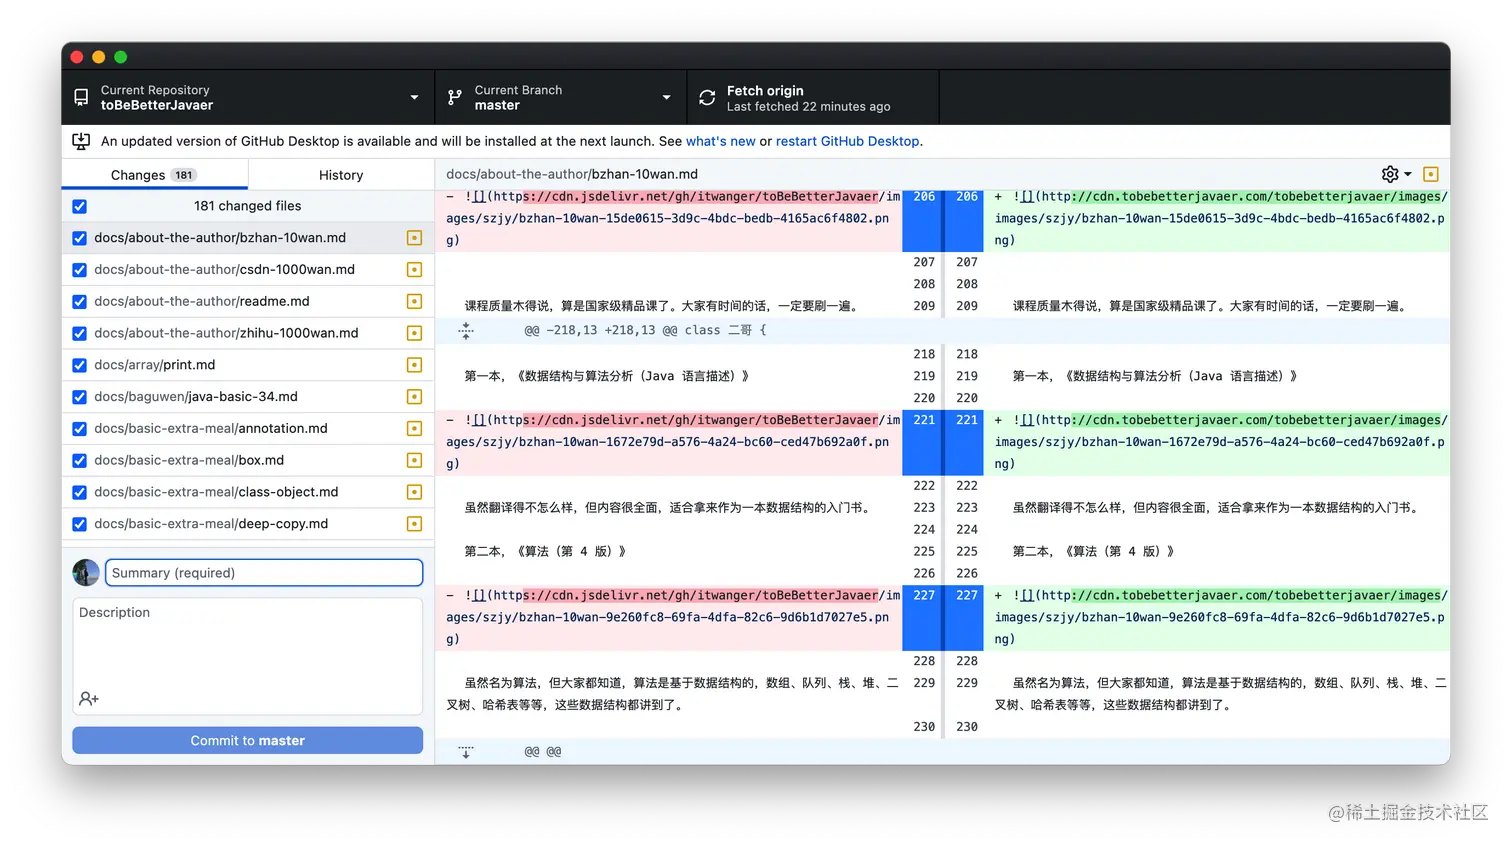1512x846 pixels.
Task: Uncheck class-object.md file checkbox
Action: pyautogui.click(x=80, y=492)
